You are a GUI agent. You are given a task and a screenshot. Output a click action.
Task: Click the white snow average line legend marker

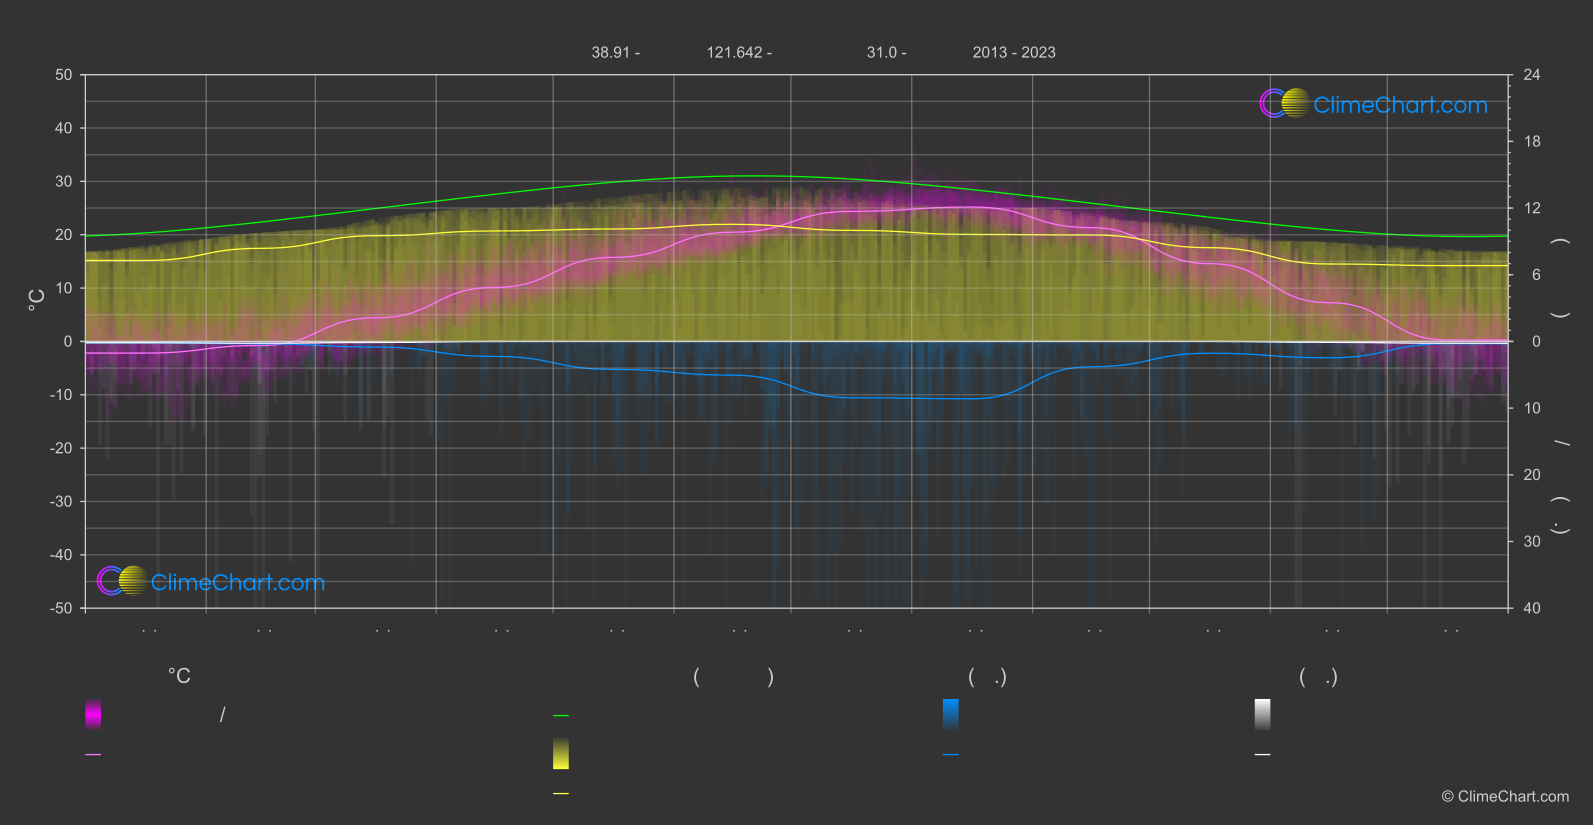point(1262,755)
